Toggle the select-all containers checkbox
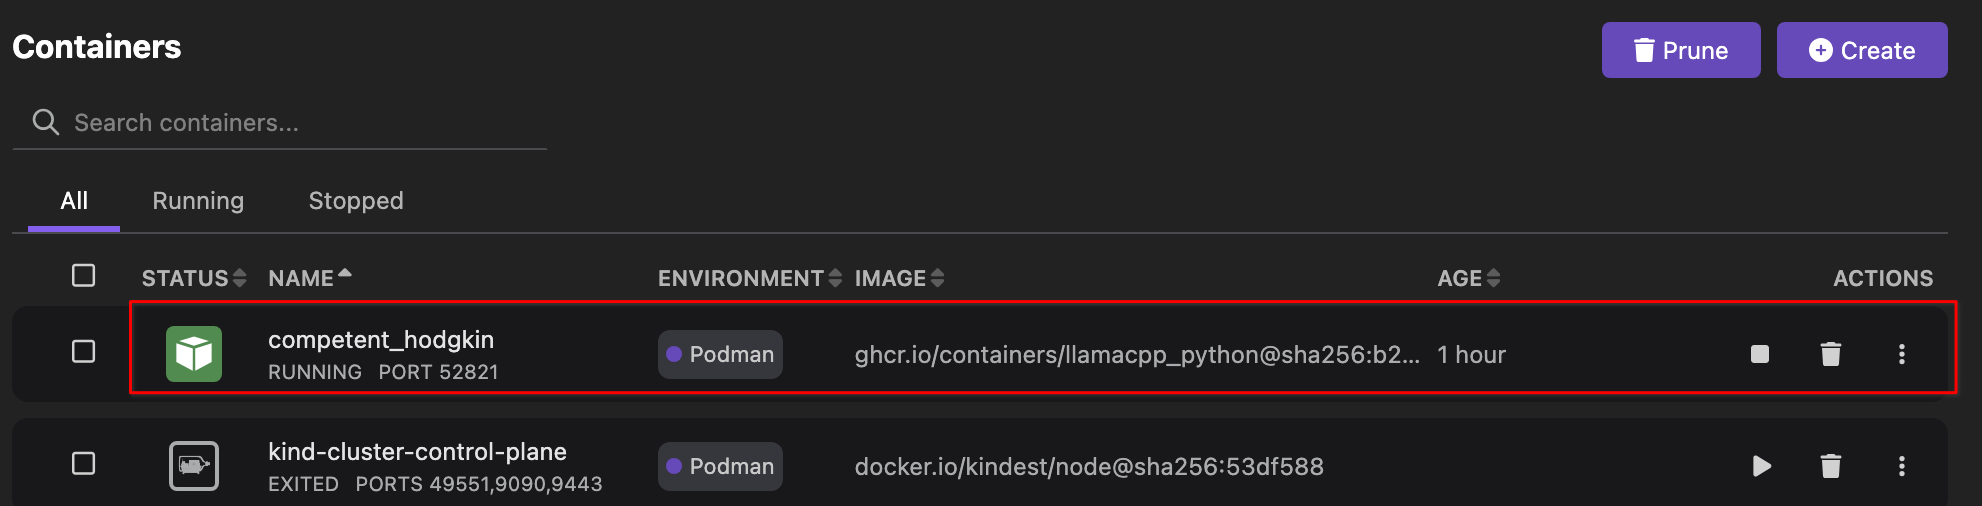 pos(84,276)
